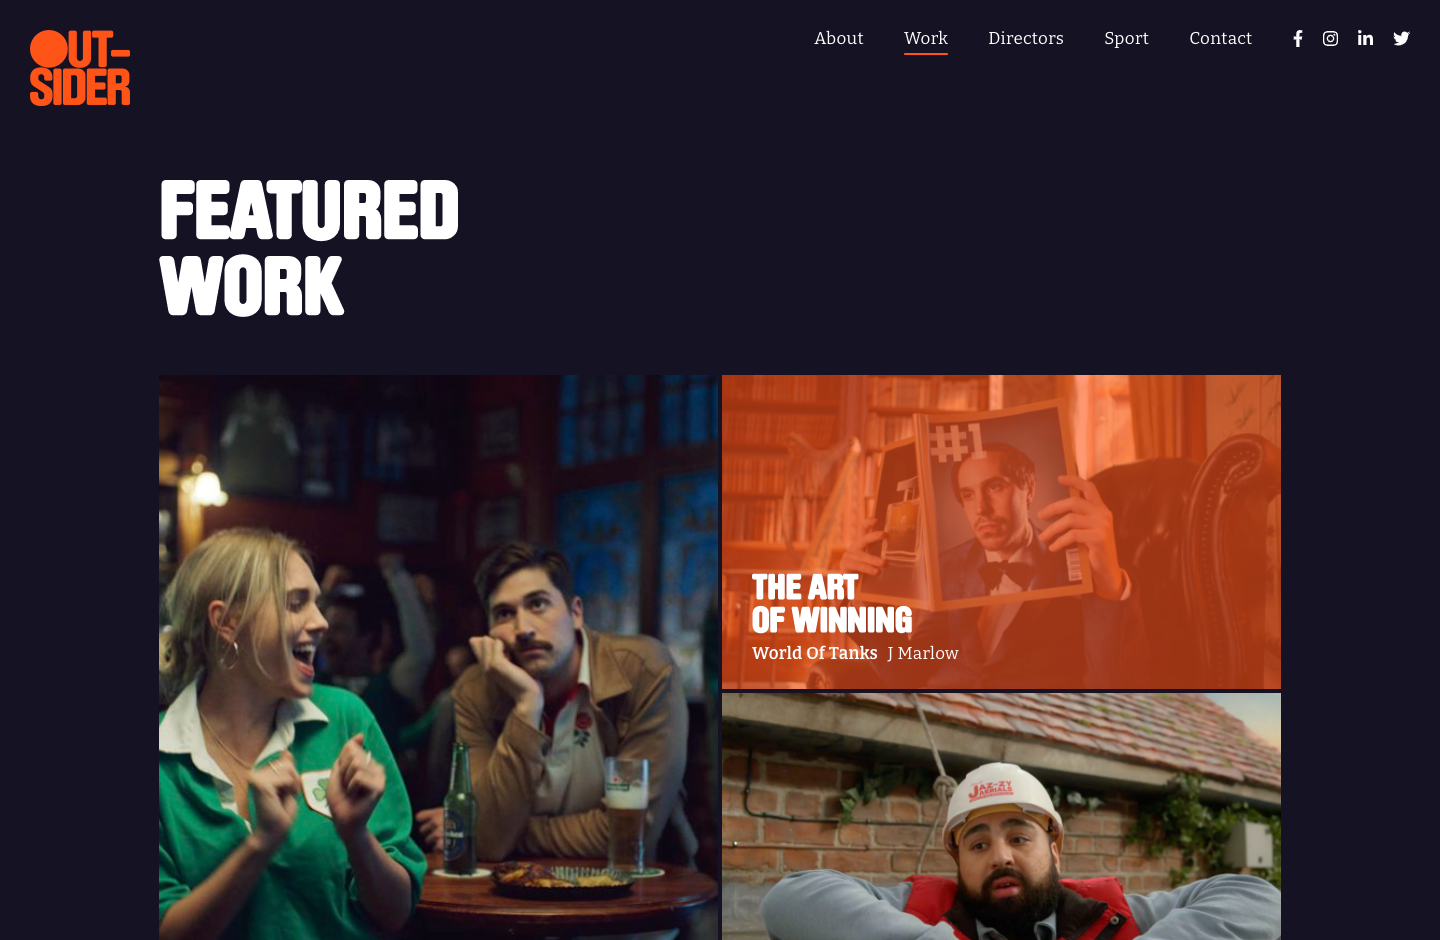Click The Art of Winning title
The width and height of the screenshot is (1440, 940).
[832, 603]
